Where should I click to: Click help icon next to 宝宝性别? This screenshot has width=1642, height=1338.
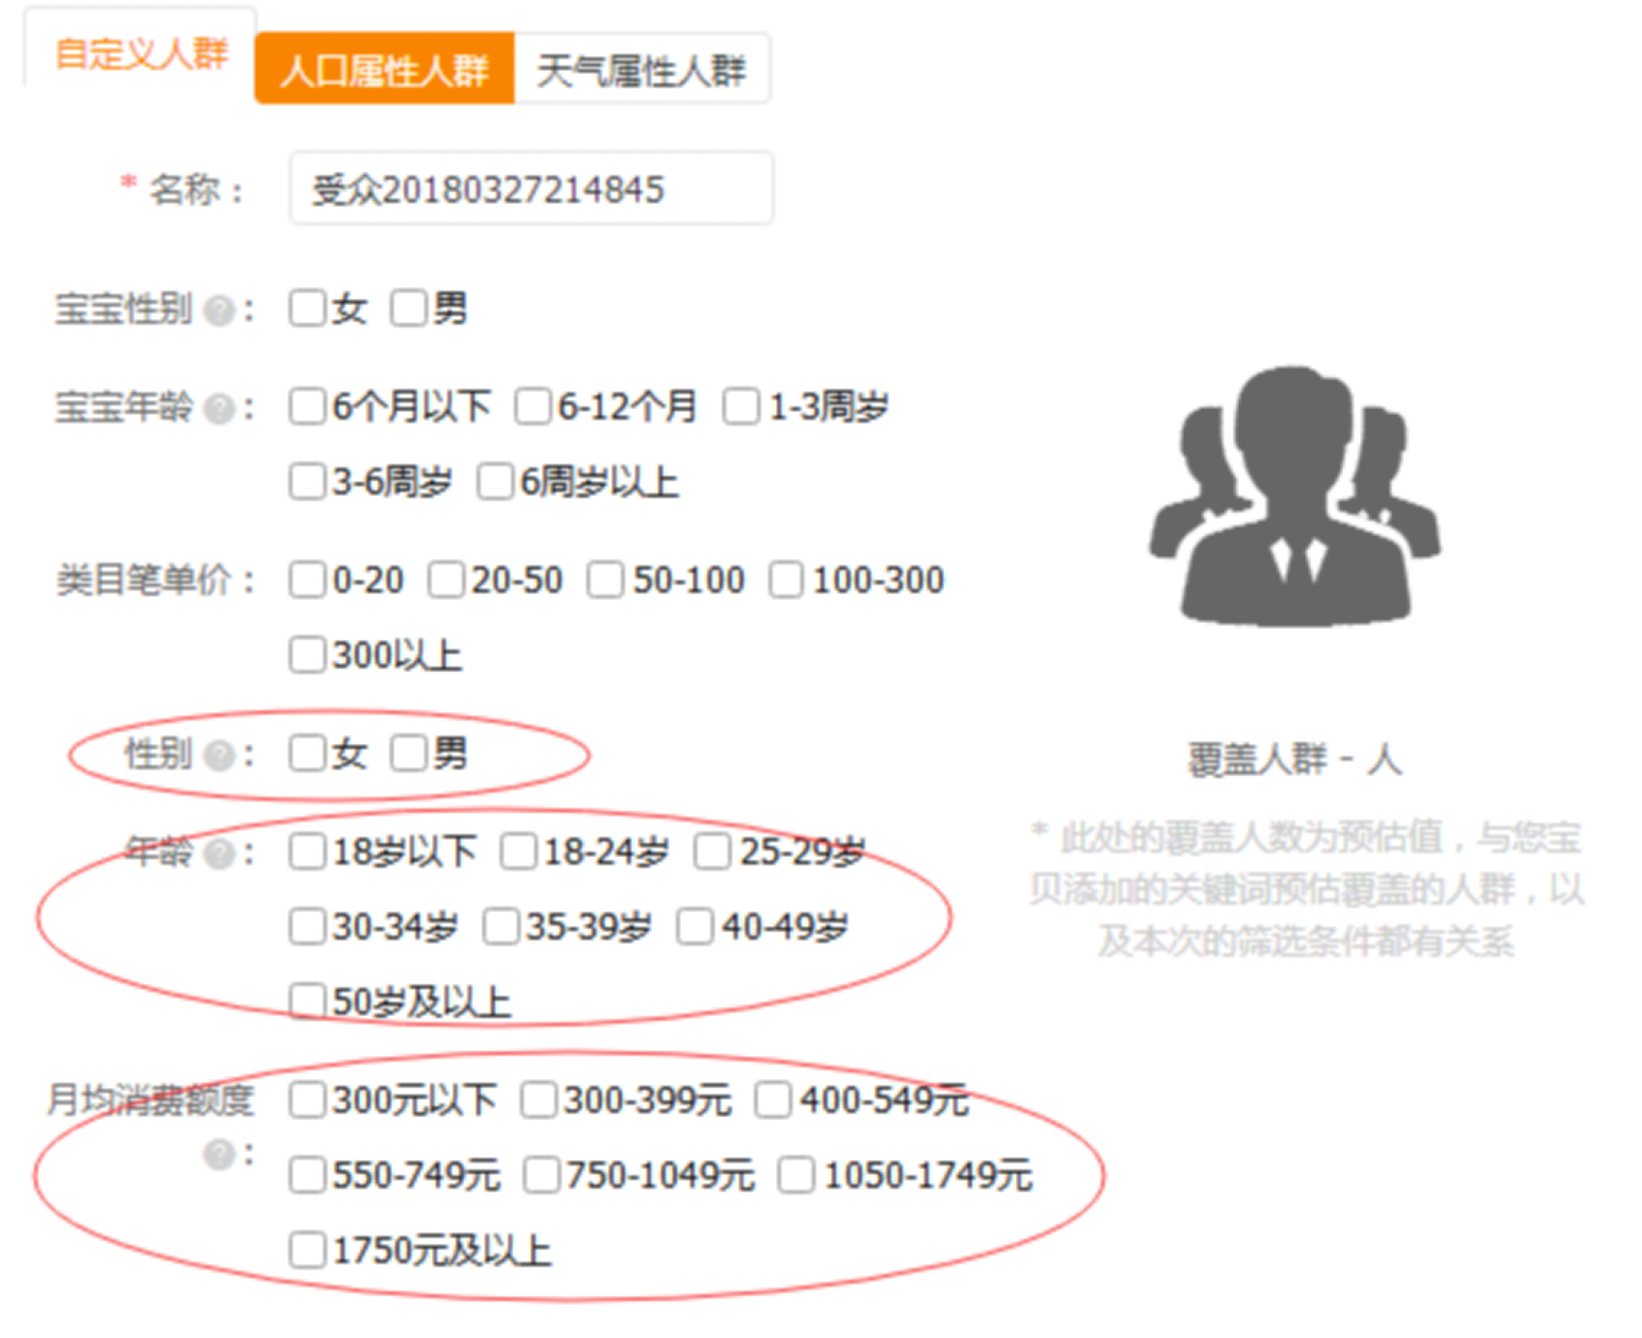pos(219,310)
